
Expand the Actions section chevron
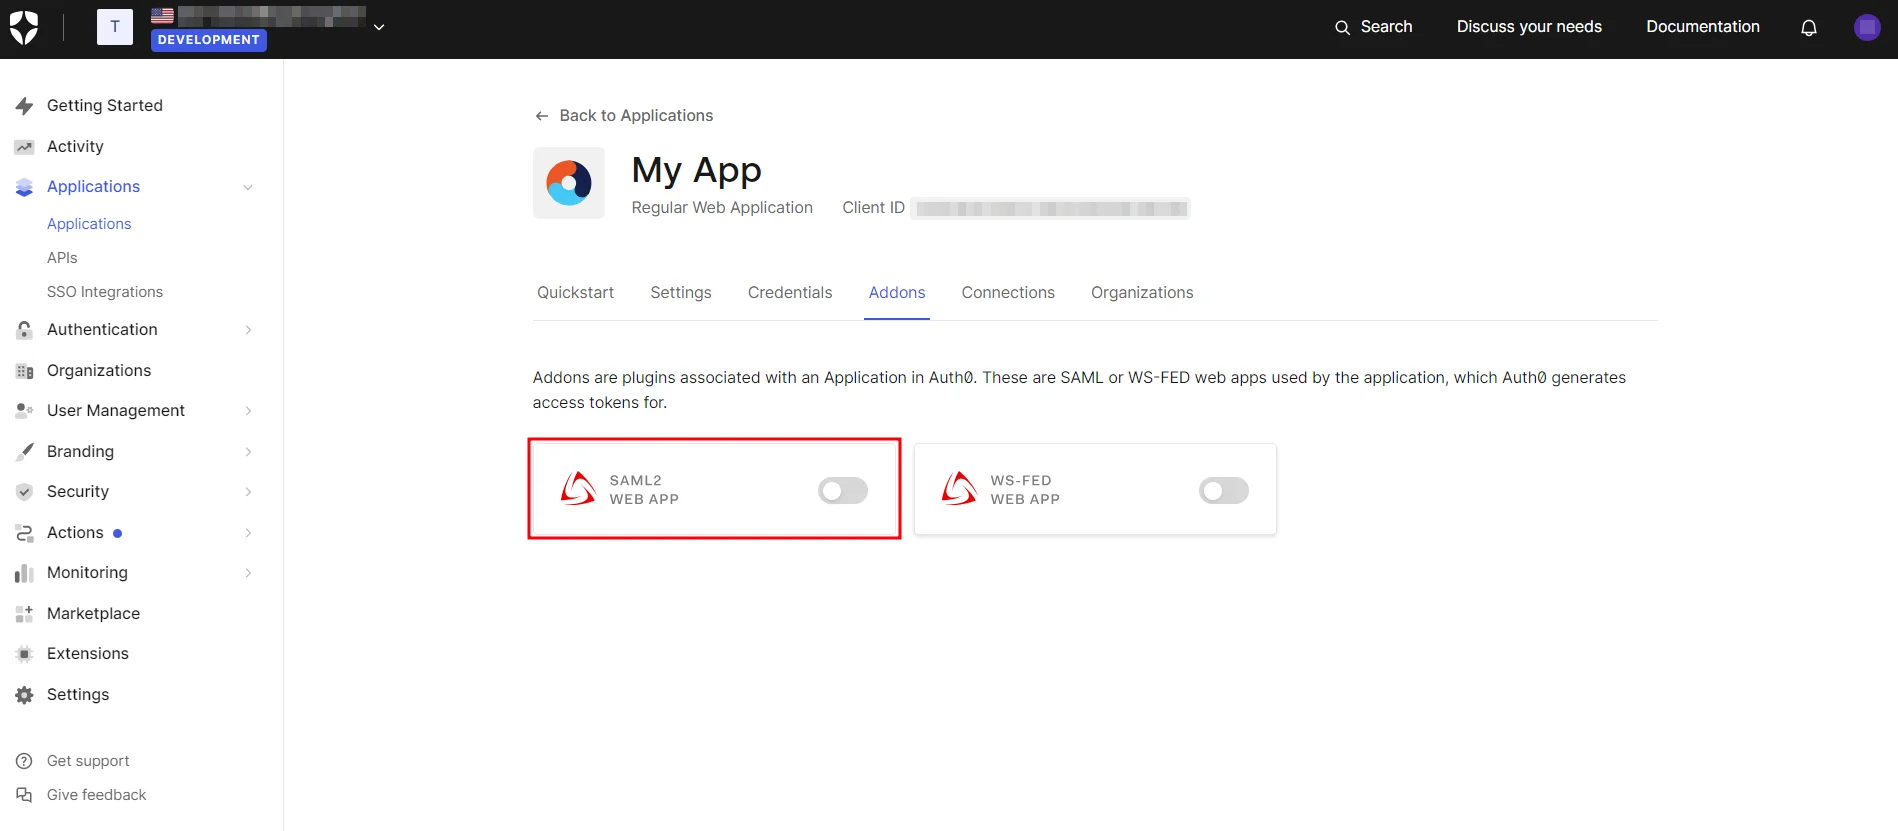pos(248,533)
